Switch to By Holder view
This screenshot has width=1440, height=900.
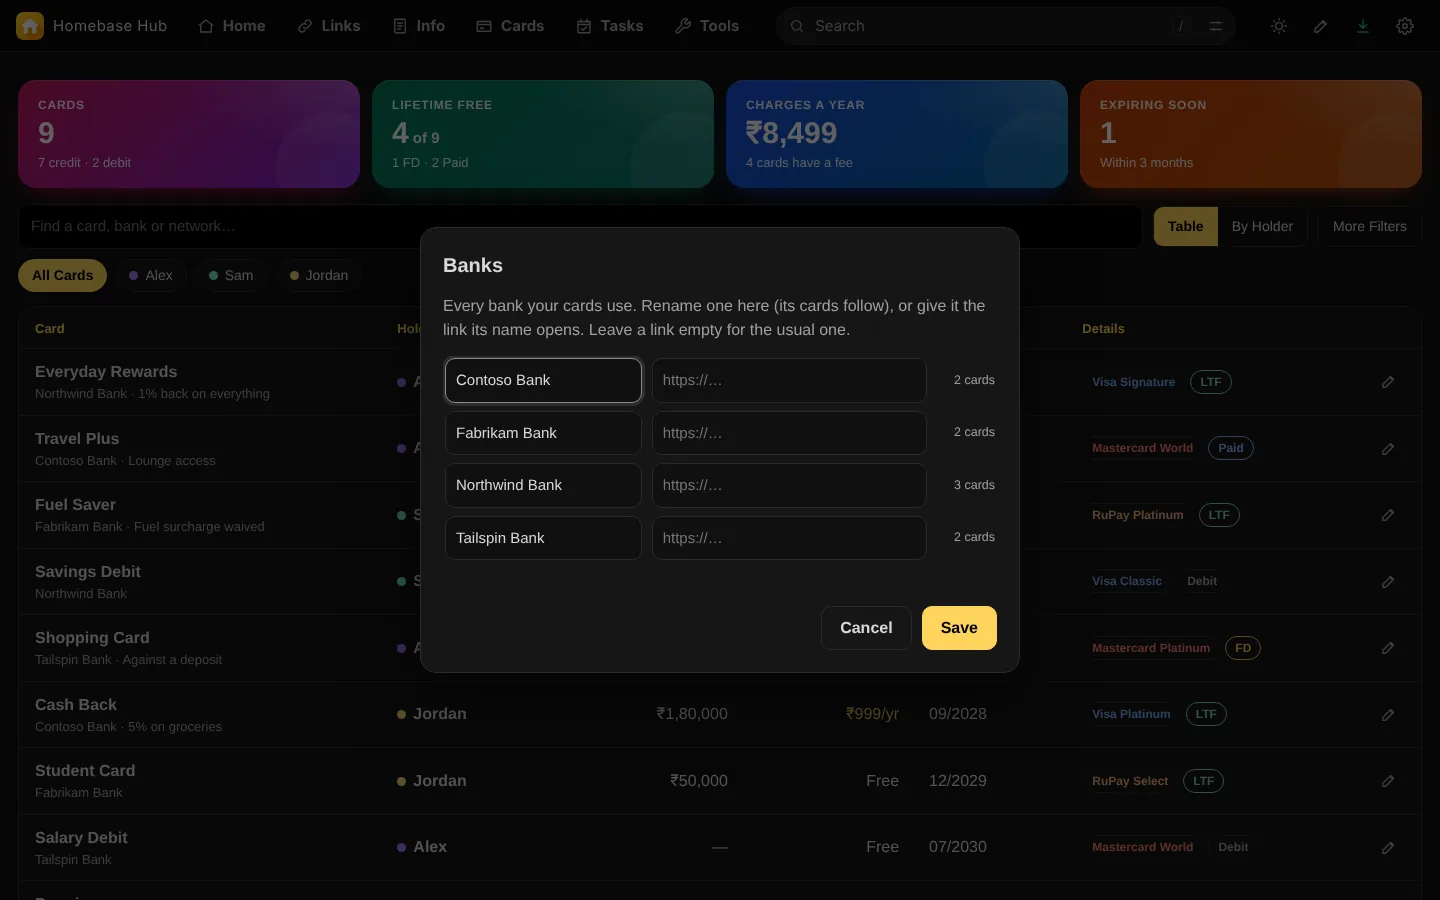pos(1262,226)
